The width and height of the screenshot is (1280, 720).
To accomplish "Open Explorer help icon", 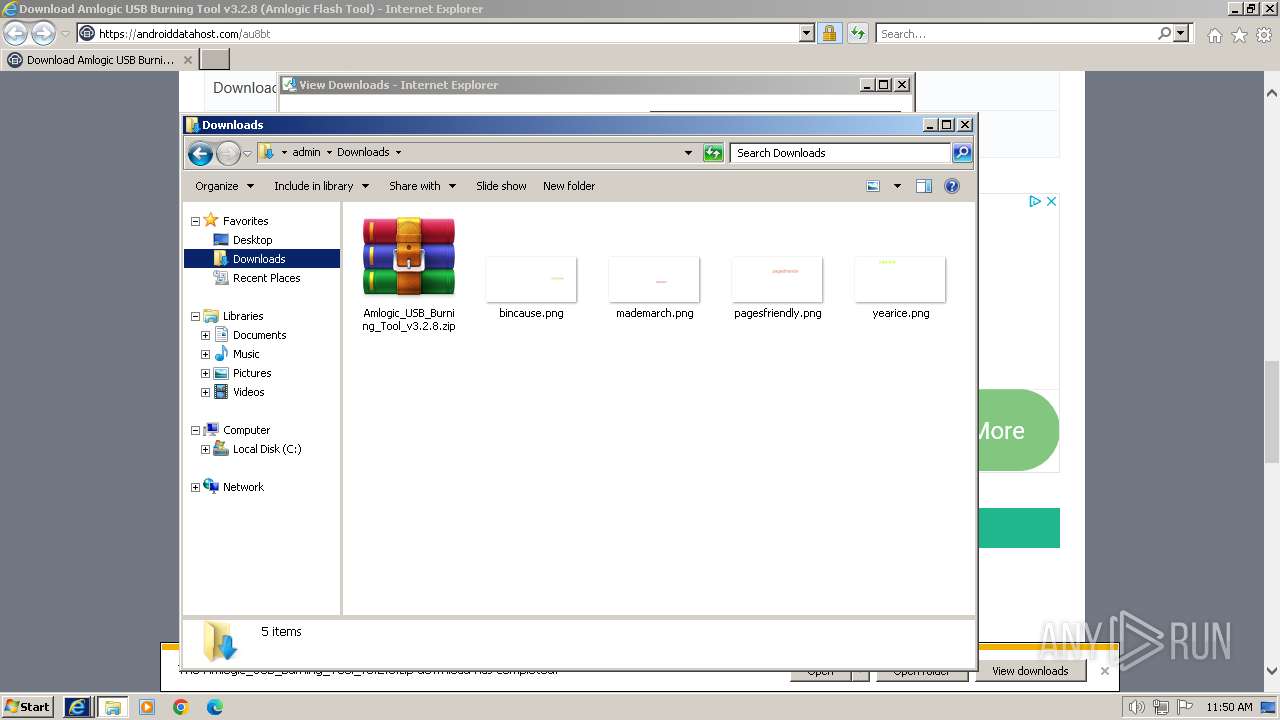I will point(952,186).
